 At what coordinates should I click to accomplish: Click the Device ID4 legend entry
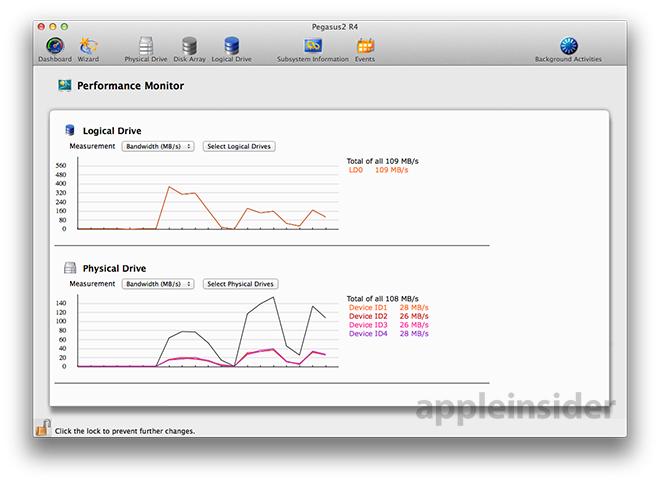[389, 334]
